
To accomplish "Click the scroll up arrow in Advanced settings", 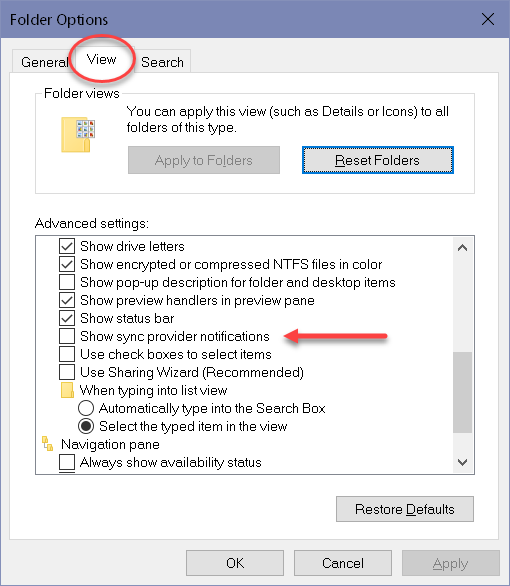I will (463, 248).
